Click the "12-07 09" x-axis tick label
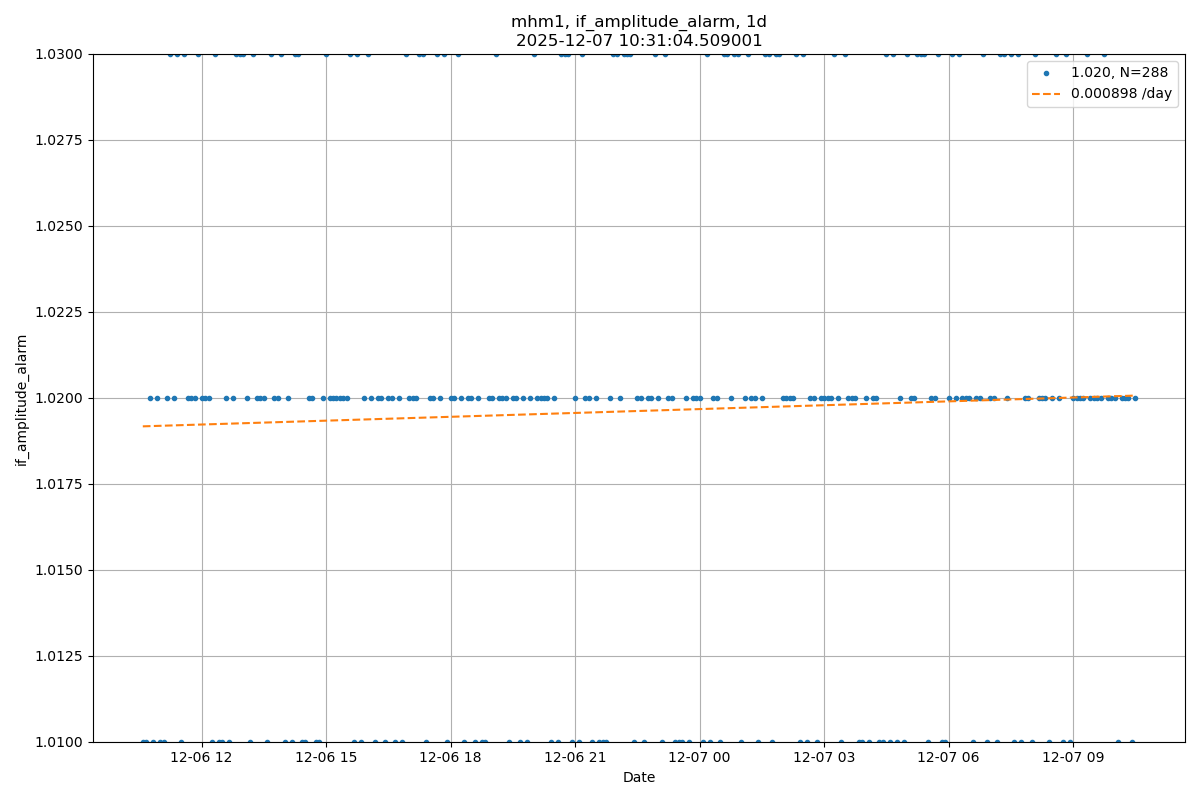Viewport: 1200px width, 800px height. coord(1073,758)
